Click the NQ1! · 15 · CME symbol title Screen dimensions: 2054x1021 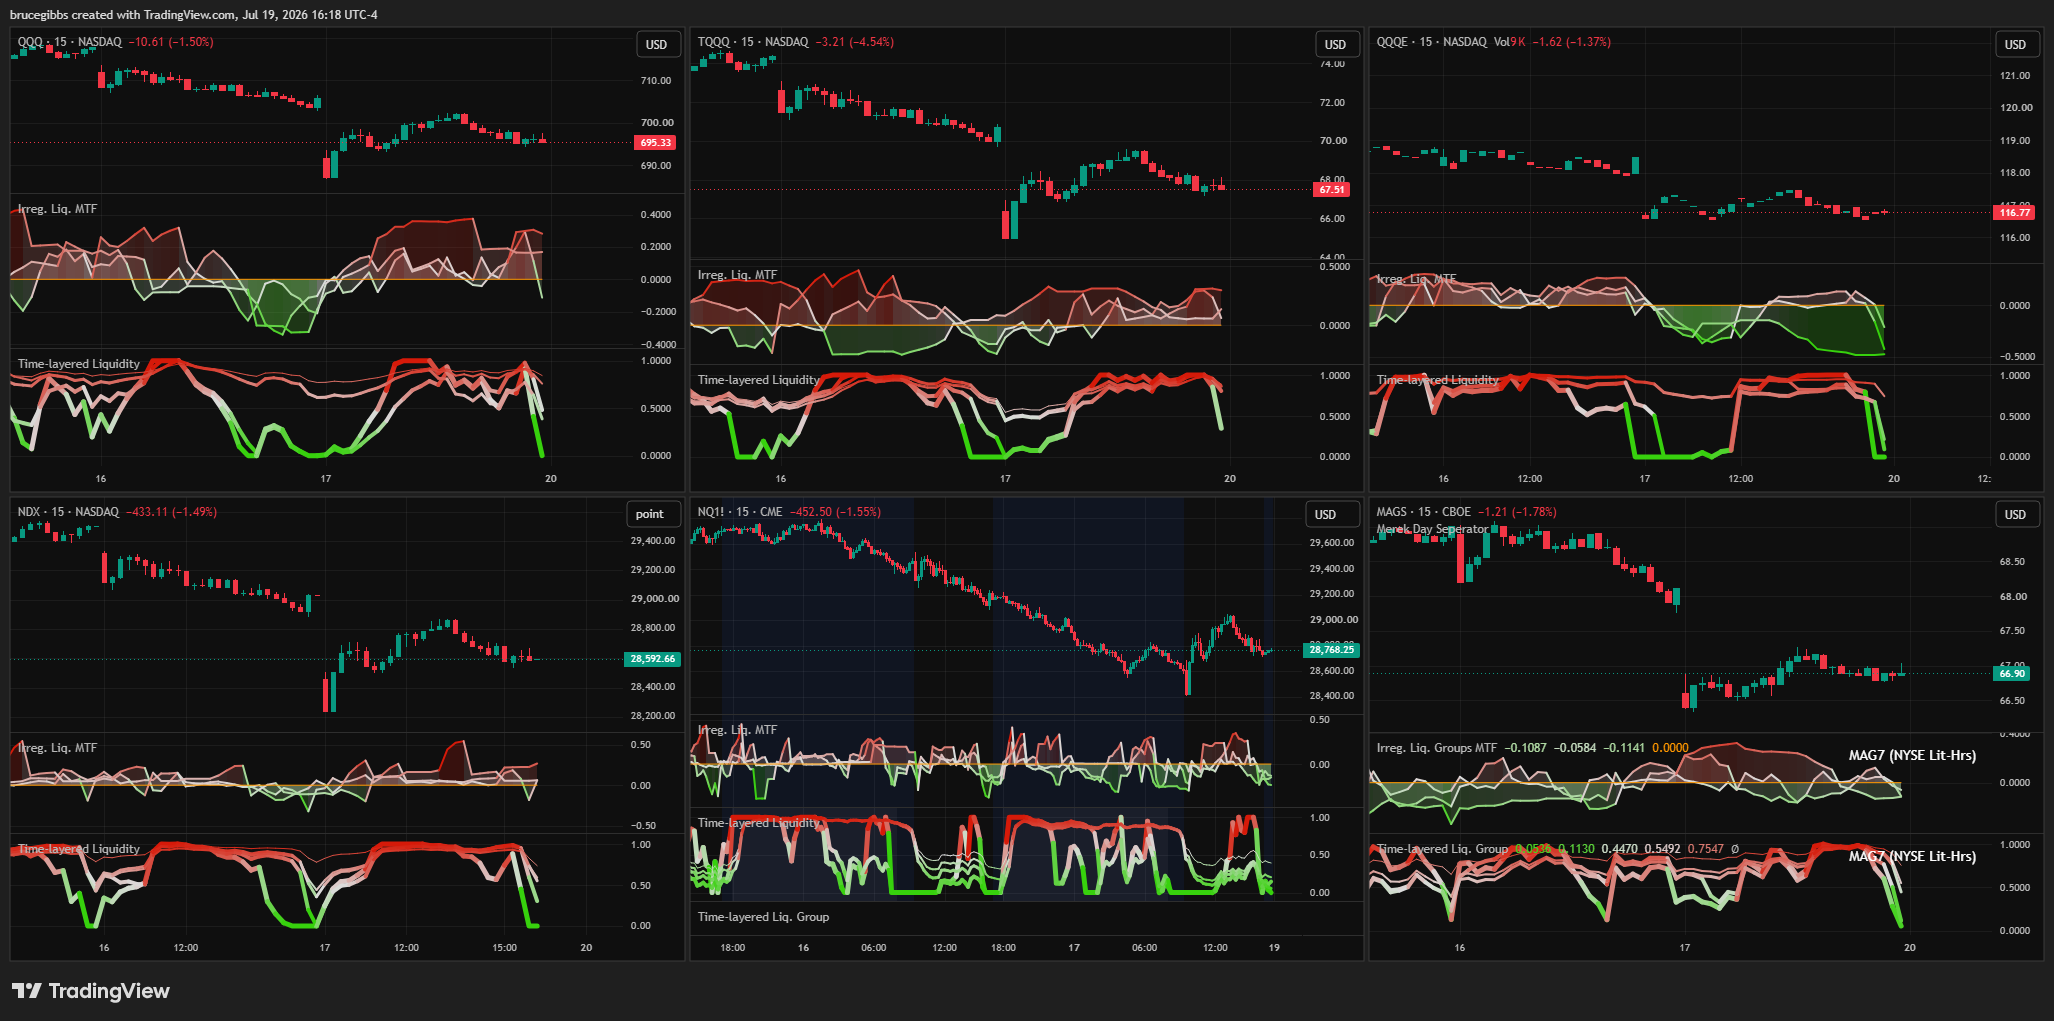tap(740, 512)
